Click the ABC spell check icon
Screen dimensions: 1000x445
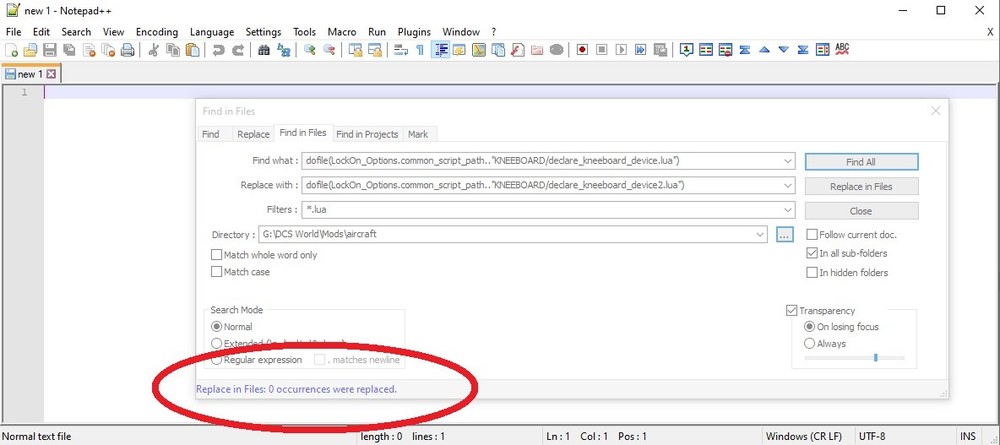842,50
